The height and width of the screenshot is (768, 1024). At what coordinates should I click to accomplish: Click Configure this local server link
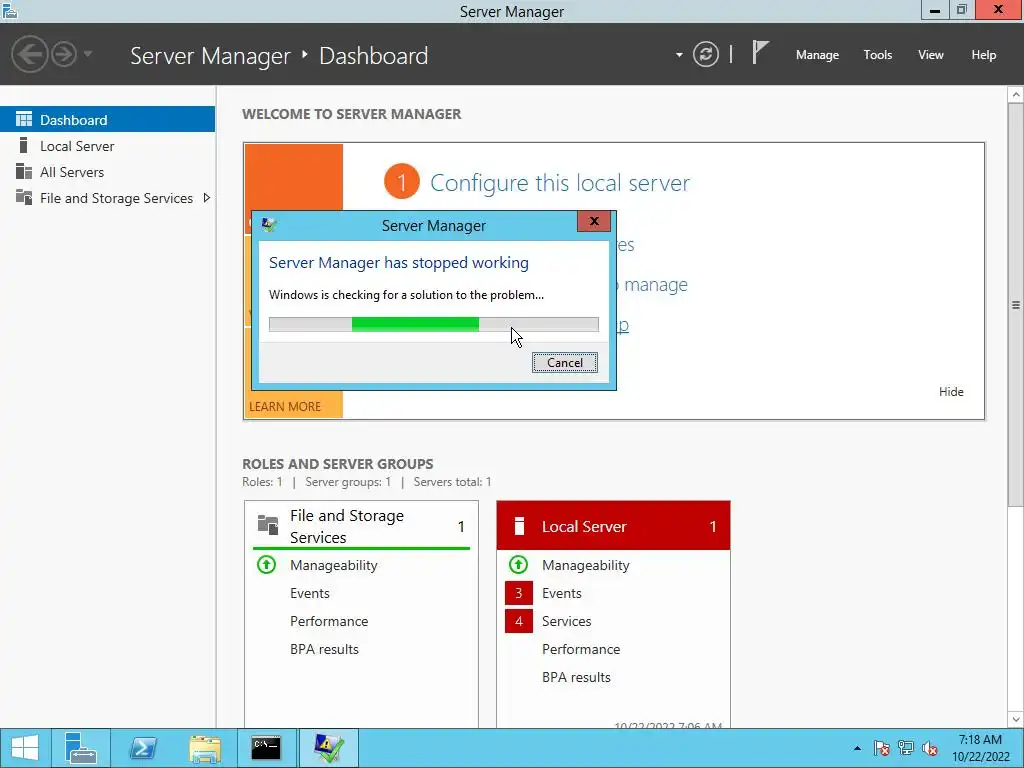tap(560, 183)
